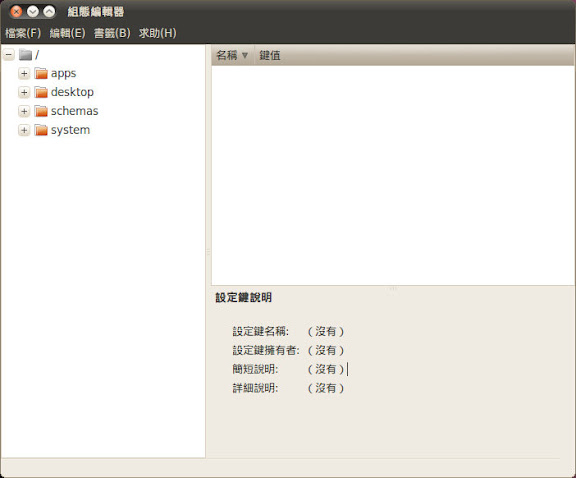Select the schemas tree item
576x478 pixels.
click(75, 111)
